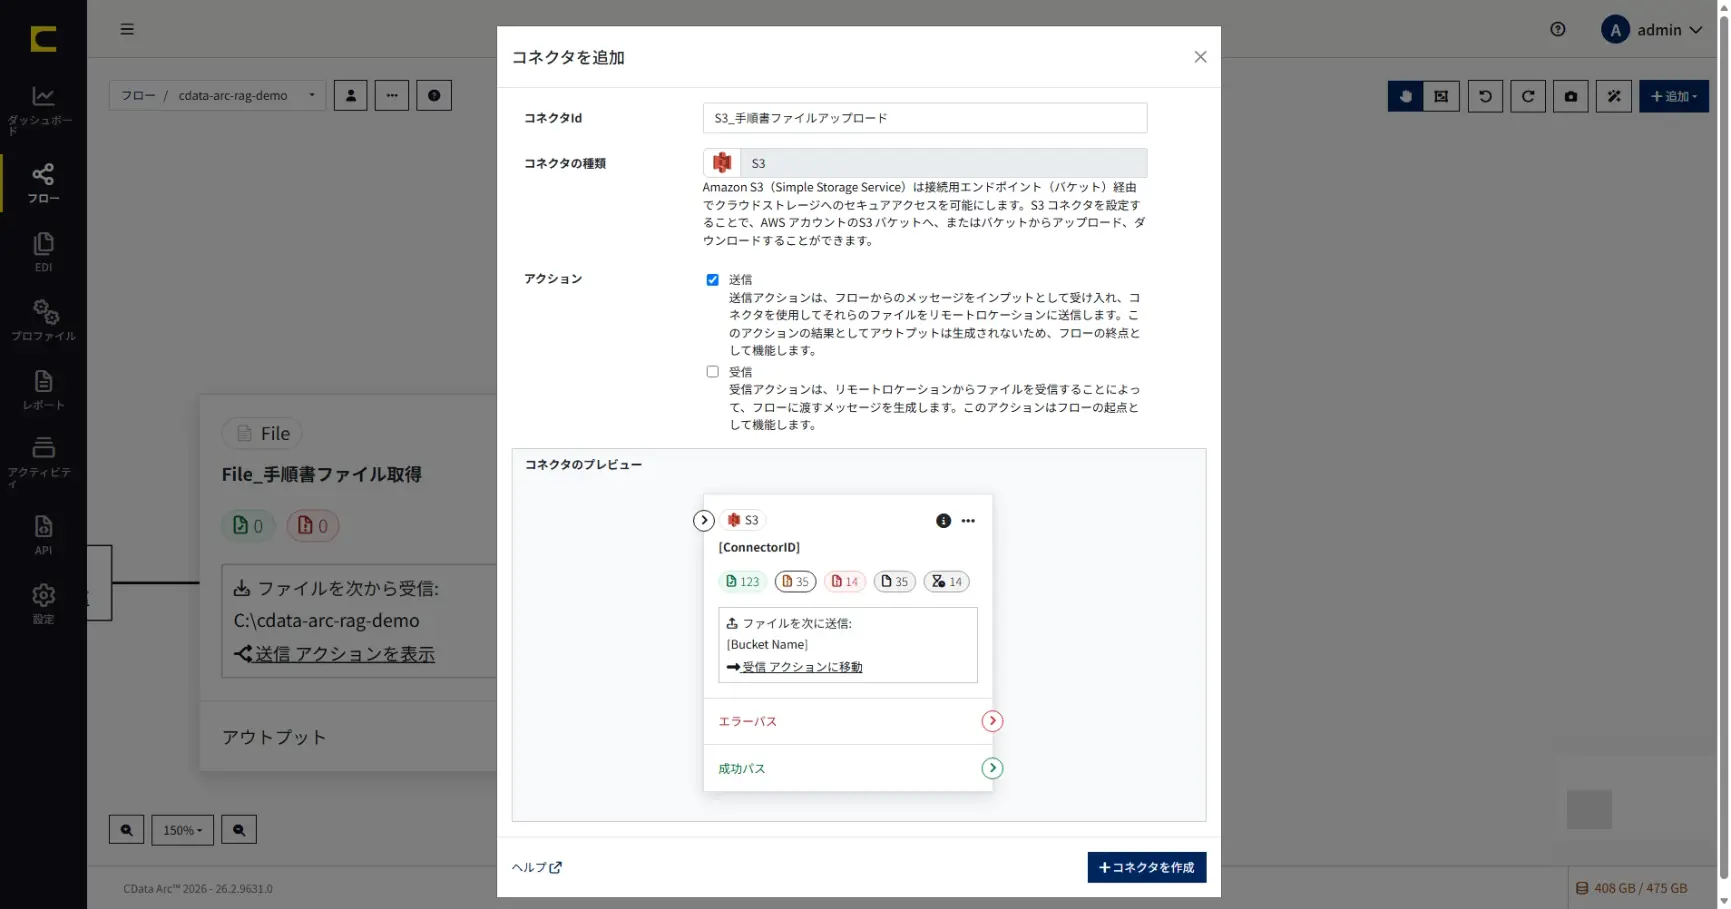Click the File type tag on connector
Screen dimensions: 1731x909
click(262, 433)
